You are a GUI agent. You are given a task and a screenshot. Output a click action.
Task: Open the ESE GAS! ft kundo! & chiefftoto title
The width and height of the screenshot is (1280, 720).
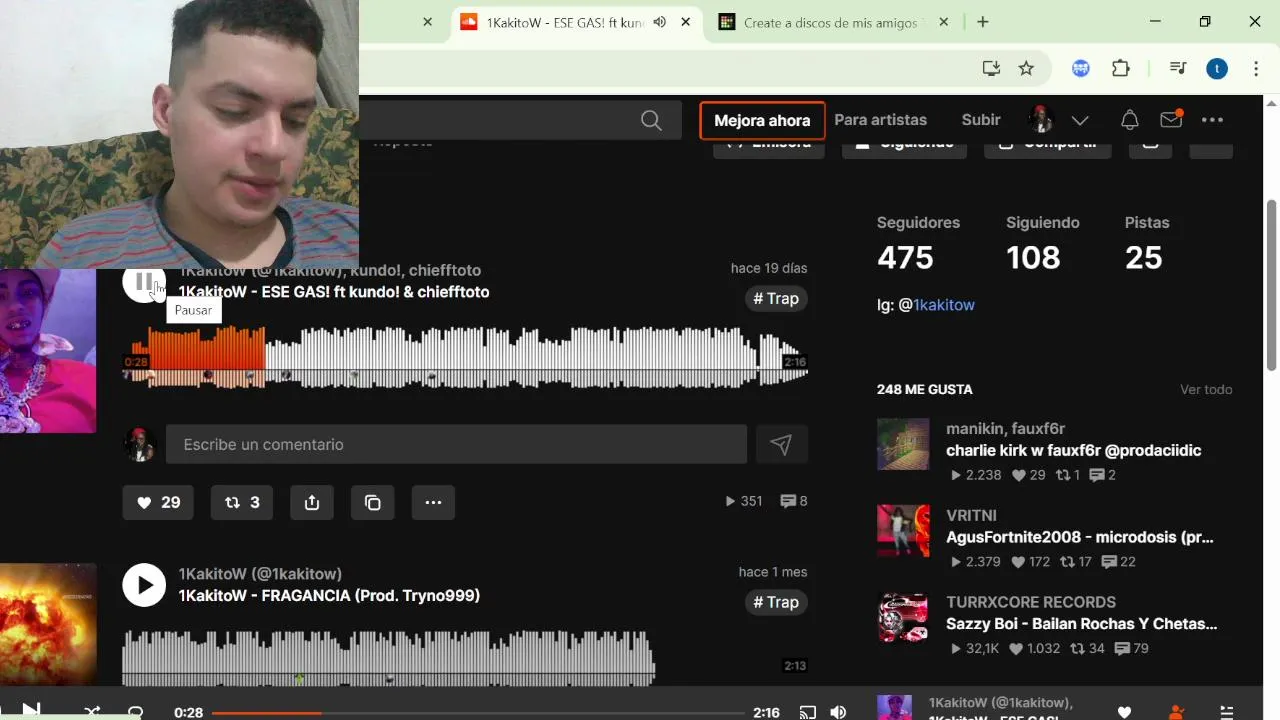334,292
